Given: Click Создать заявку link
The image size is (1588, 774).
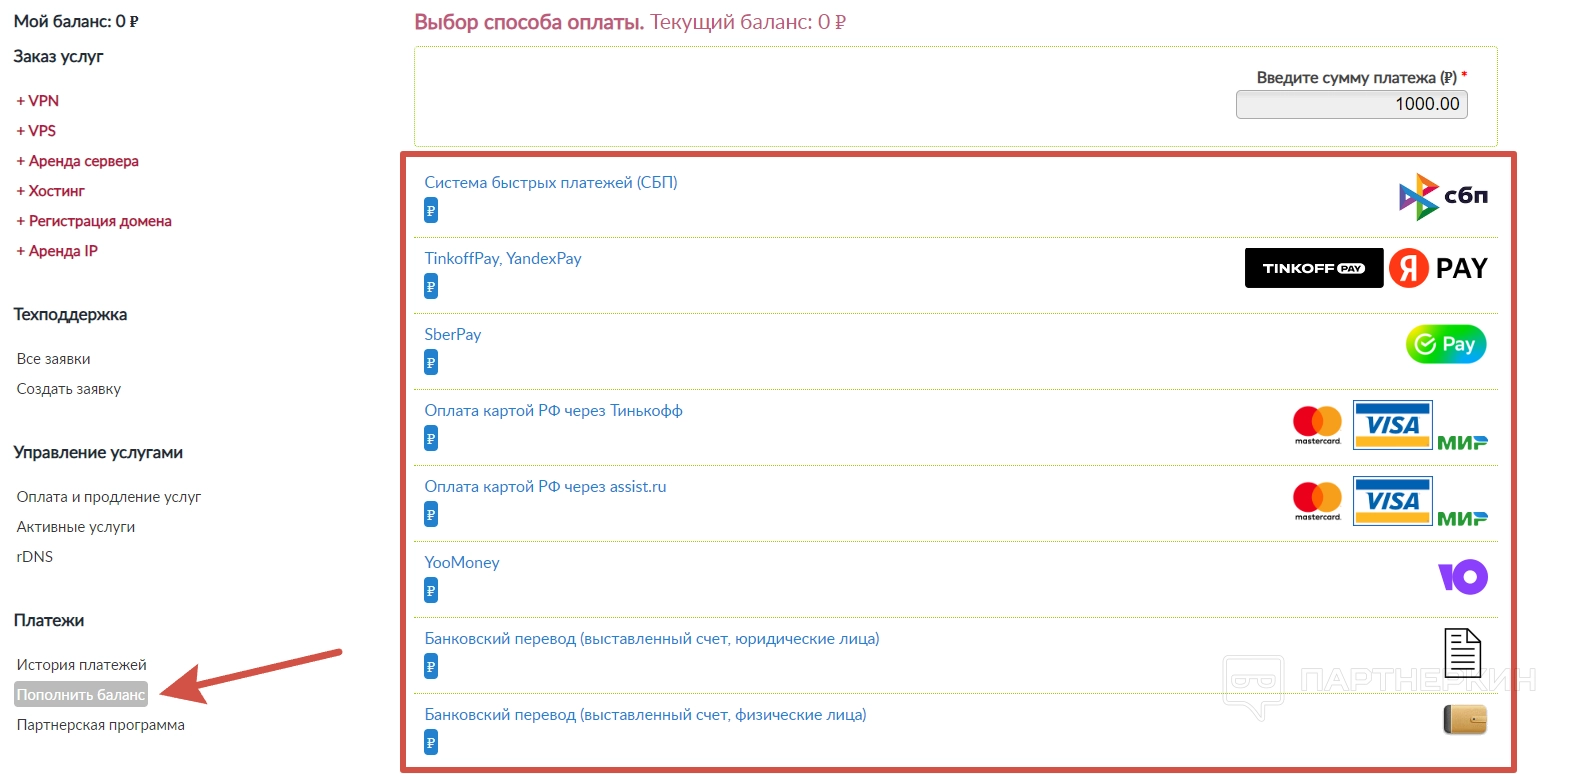Looking at the screenshot, I should (69, 389).
